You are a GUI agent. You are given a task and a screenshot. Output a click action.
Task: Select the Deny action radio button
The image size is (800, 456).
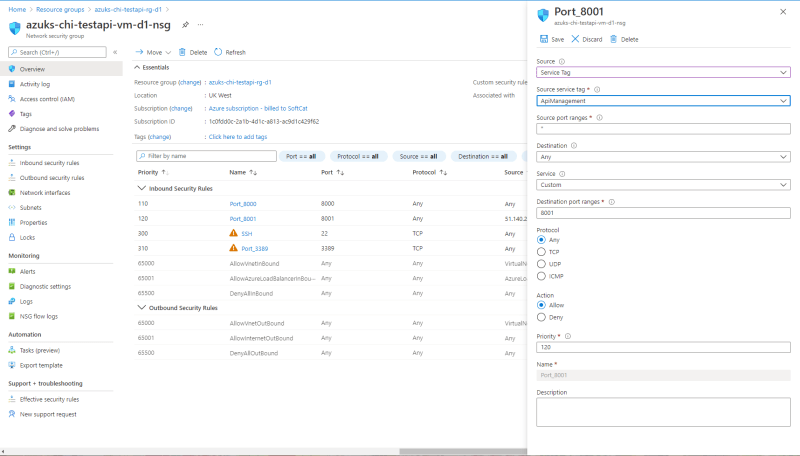pos(541,317)
